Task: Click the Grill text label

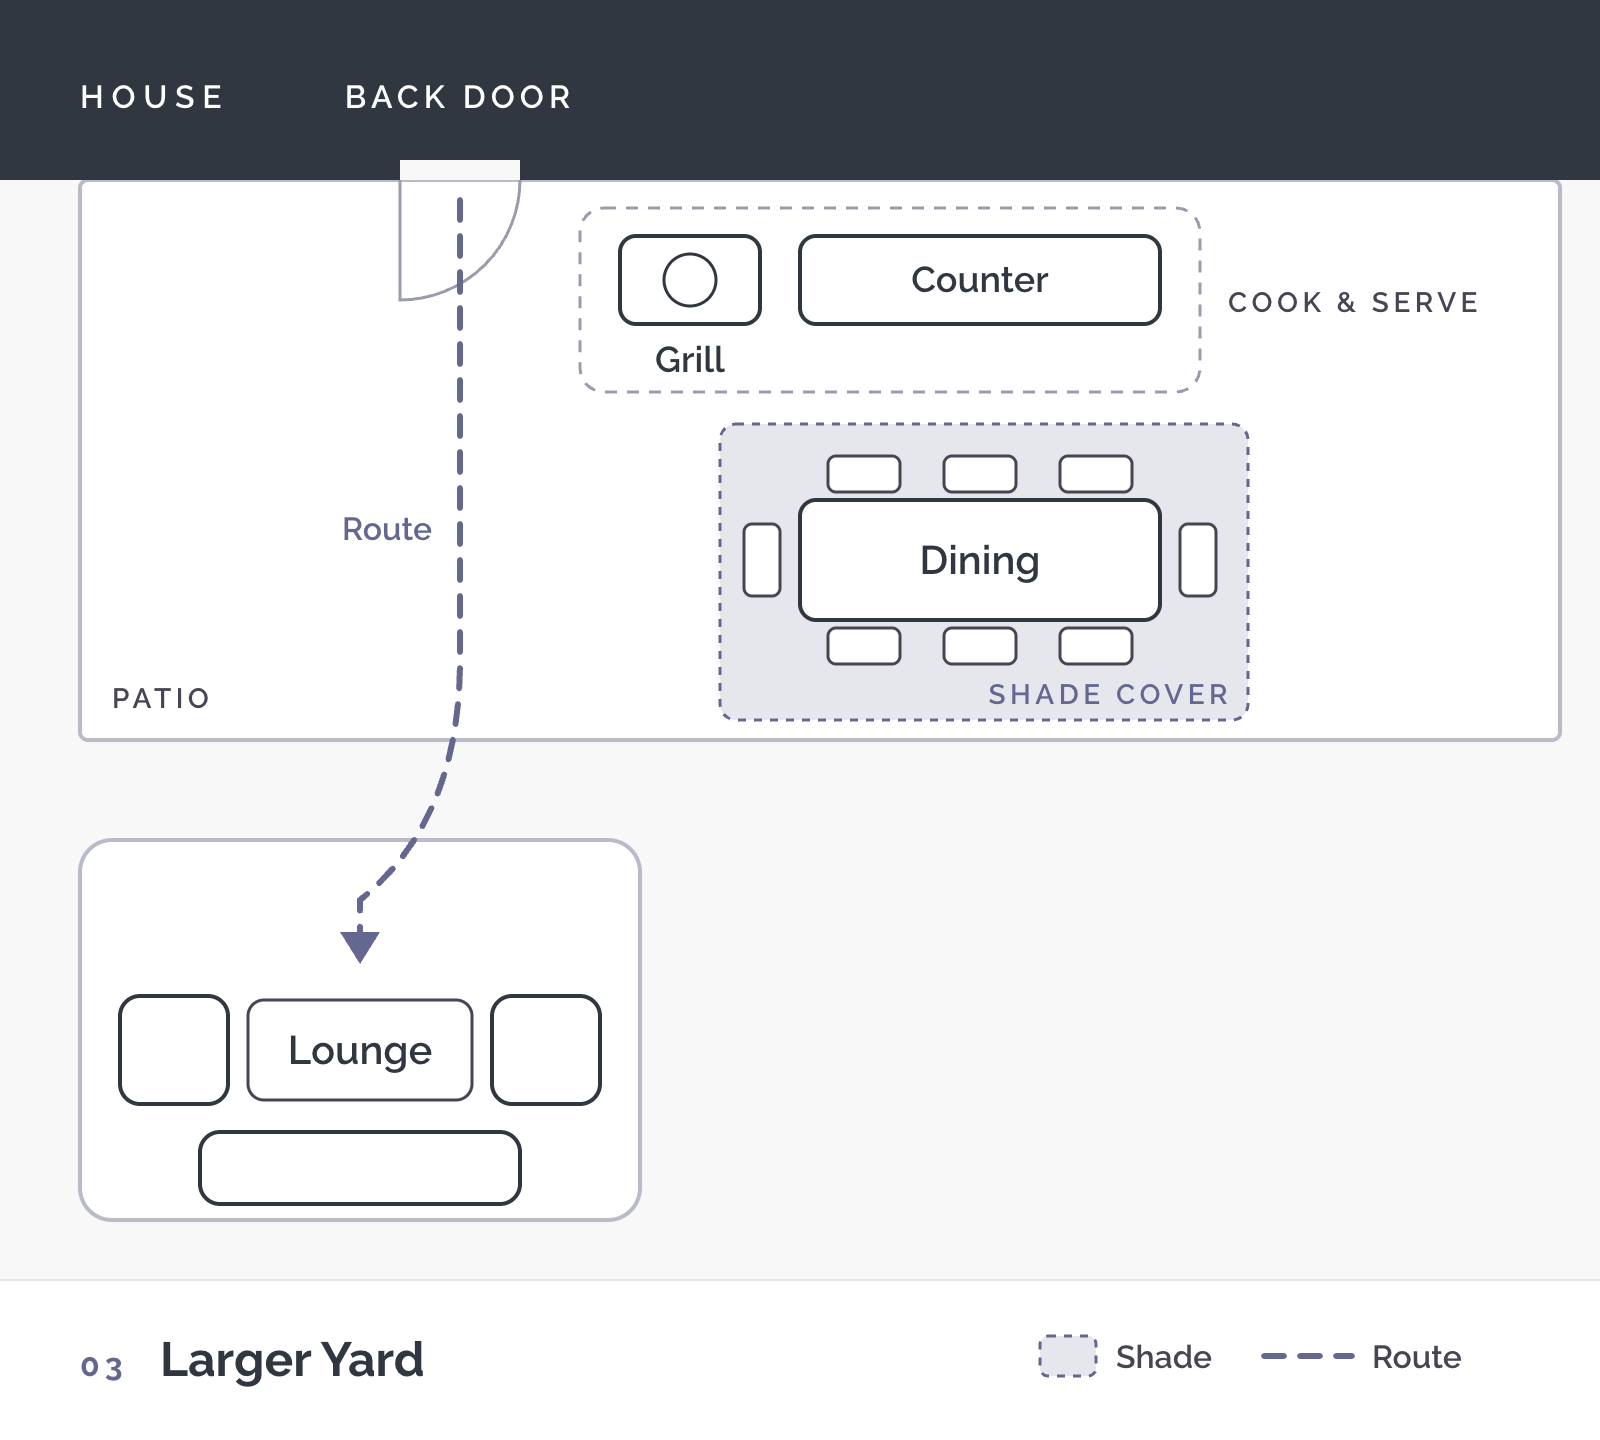Action: coord(690,360)
